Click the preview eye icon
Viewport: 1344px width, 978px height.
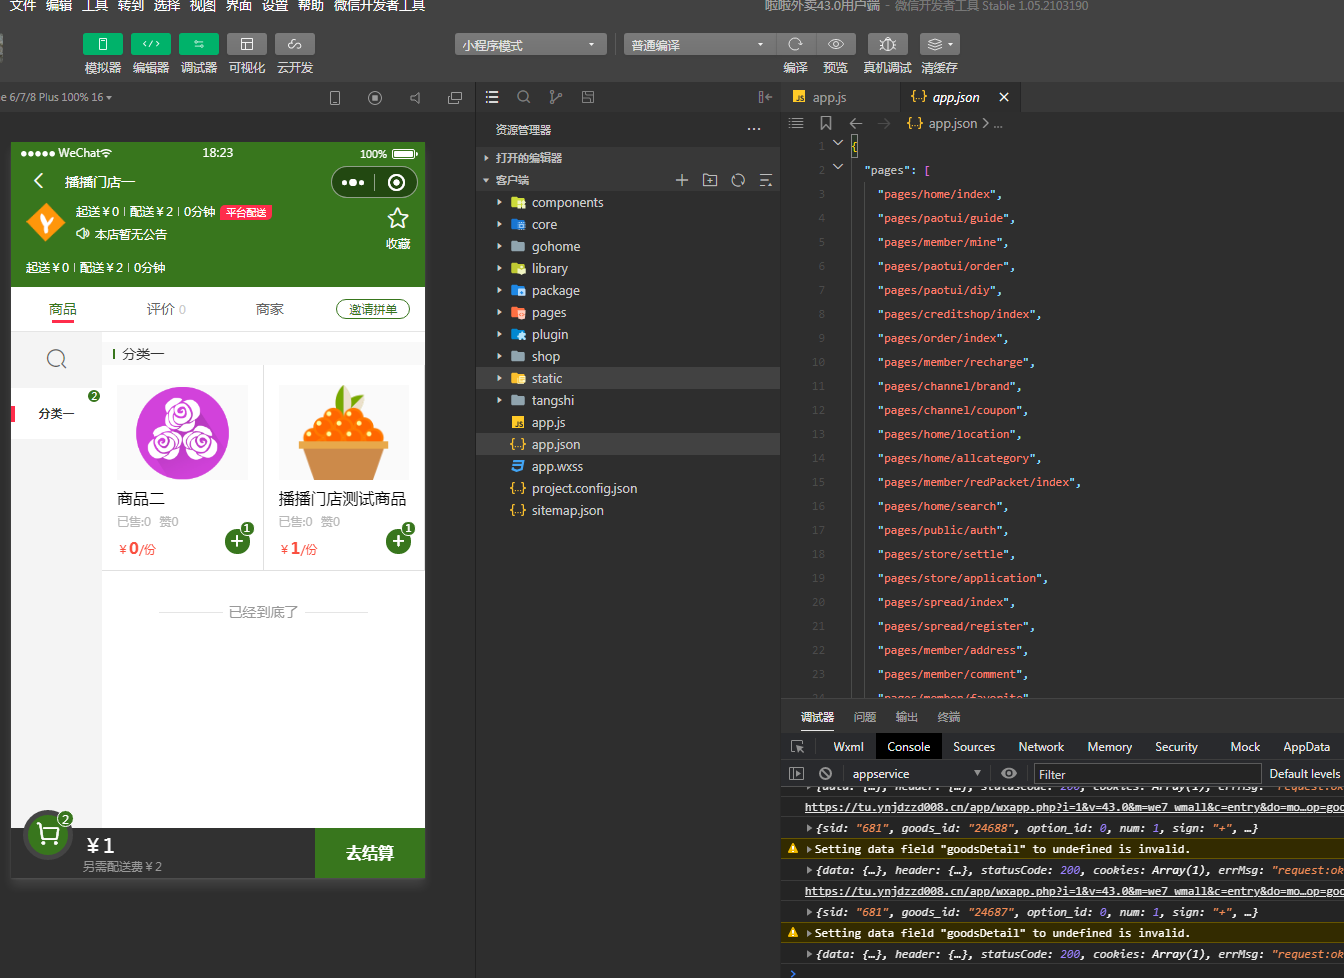[x=836, y=44]
